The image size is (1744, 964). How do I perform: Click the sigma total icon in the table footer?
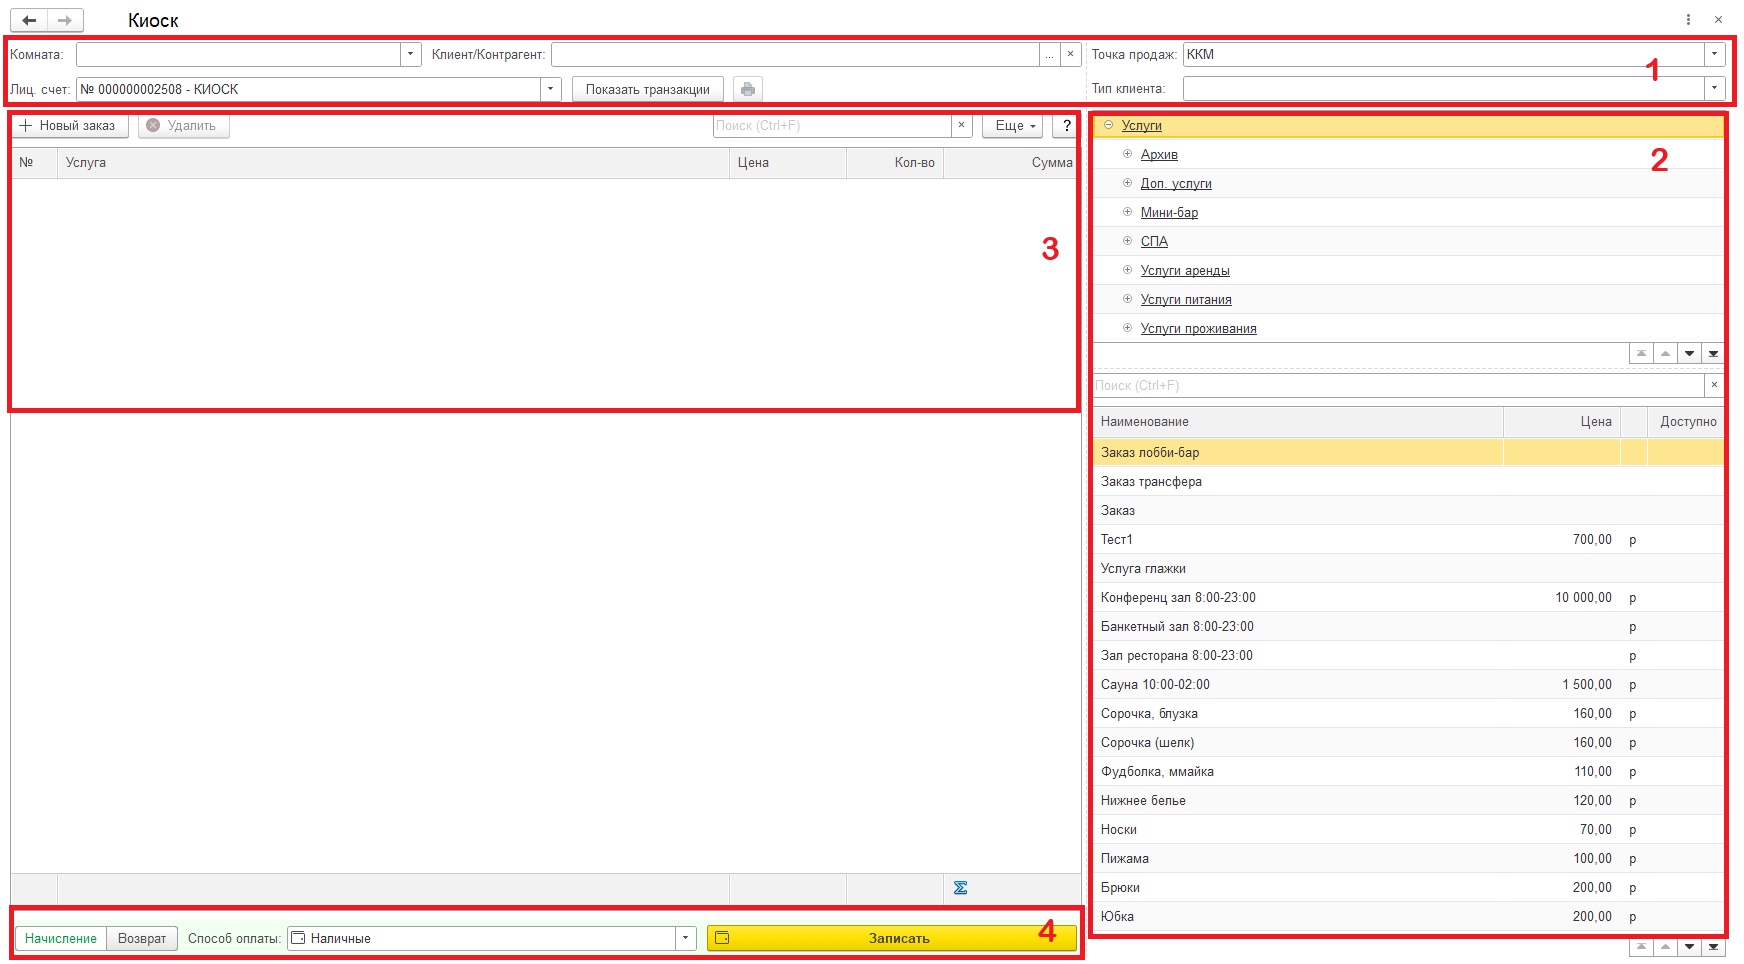pyautogui.click(x=960, y=888)
